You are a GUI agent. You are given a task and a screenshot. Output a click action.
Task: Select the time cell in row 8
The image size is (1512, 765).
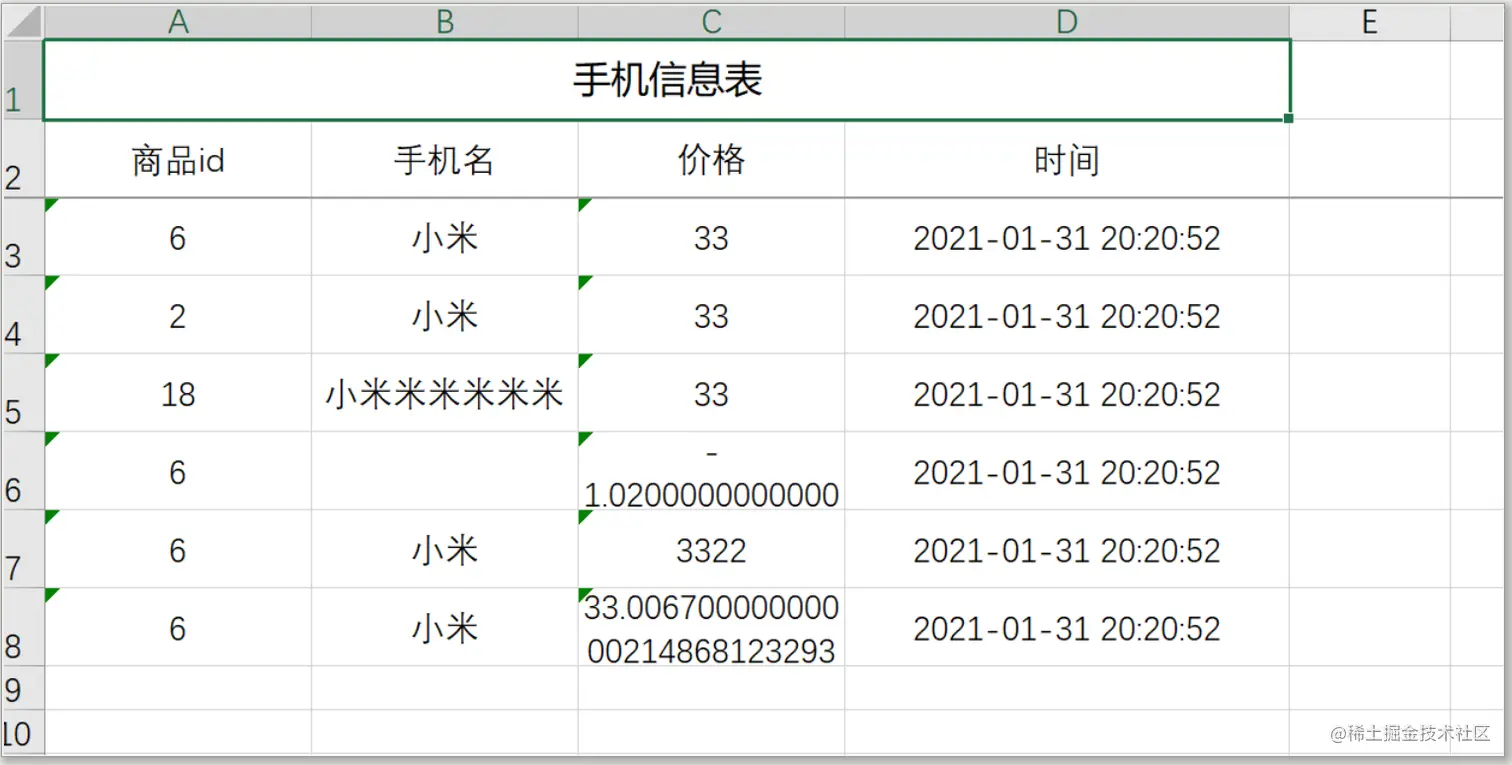click(1067, 627)
